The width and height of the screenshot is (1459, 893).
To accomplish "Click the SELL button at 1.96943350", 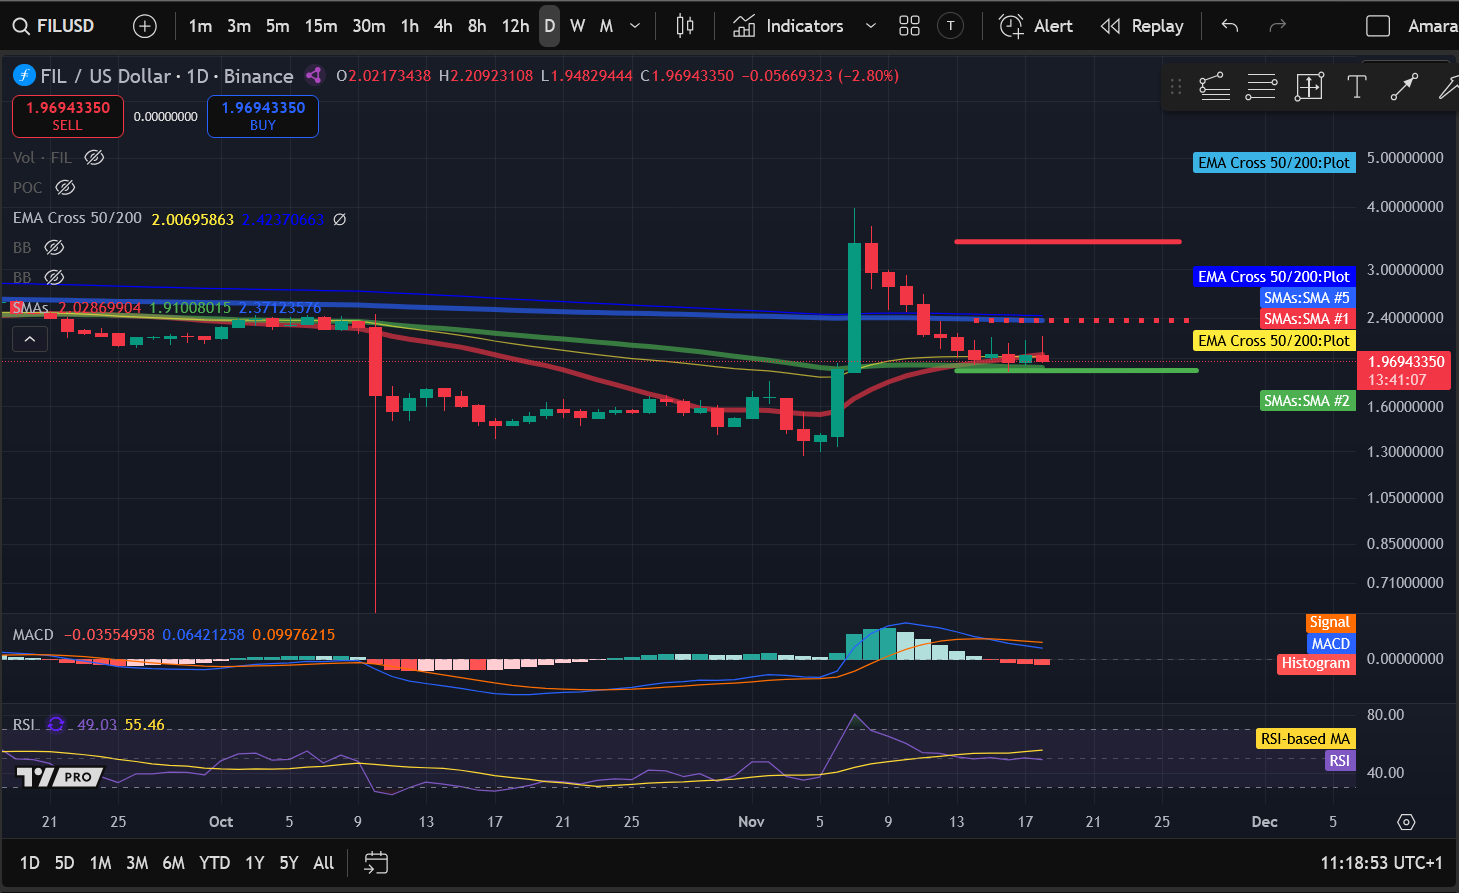I will [66, 116].
